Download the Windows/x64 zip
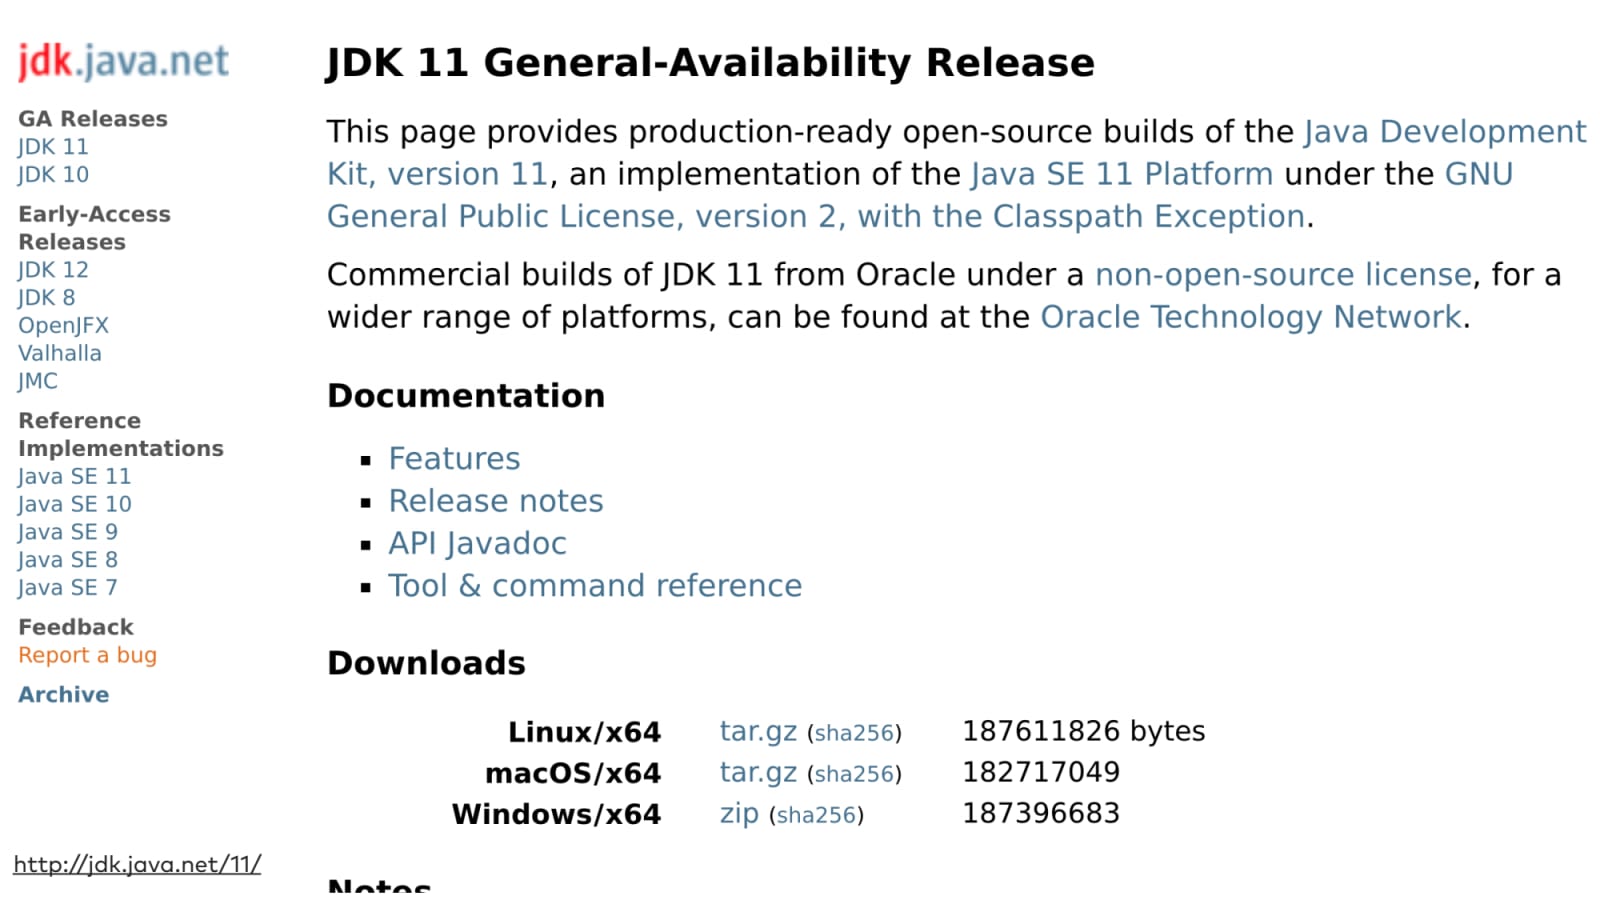1600x900 pixels. point(739,814)
